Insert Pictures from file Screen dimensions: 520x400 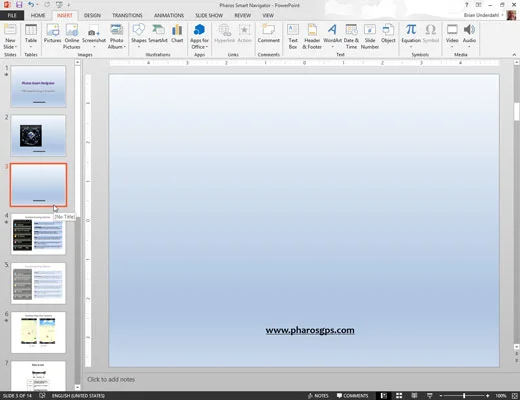[53, 34]
